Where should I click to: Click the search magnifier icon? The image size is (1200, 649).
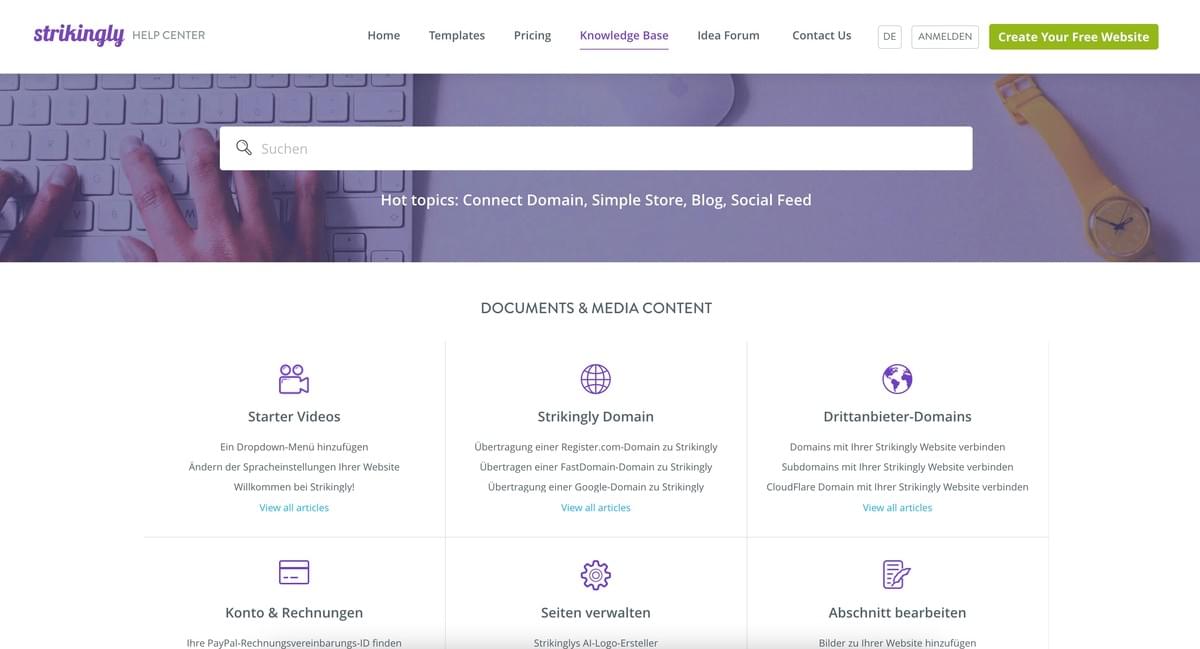pyautogui.click(x=244, y=148)
